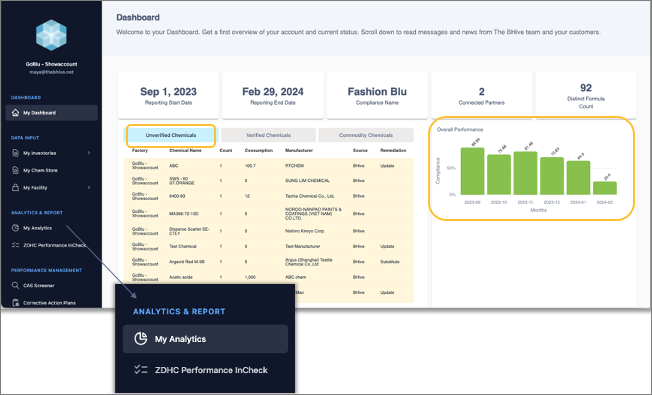Open CAS Screener menu item
The width and height of the screenshot is (652, 395).
click(x=39, y=285)
